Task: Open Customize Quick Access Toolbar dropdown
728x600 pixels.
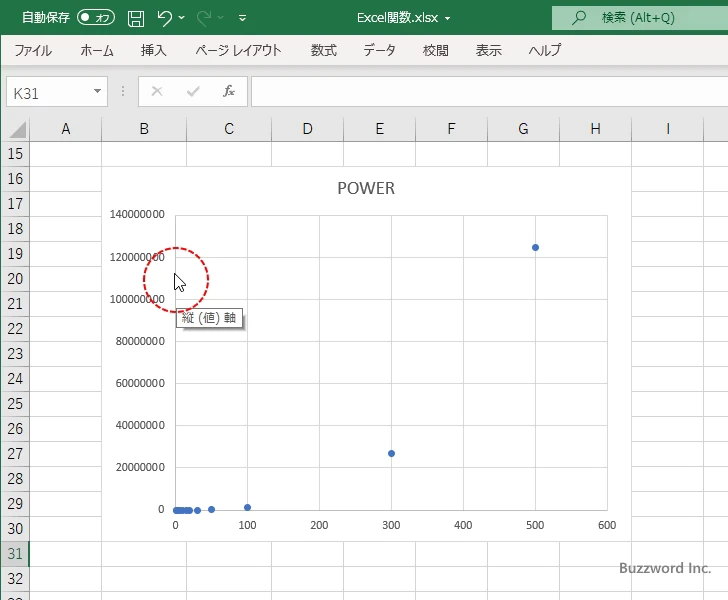Action: (x=242, y=18)
